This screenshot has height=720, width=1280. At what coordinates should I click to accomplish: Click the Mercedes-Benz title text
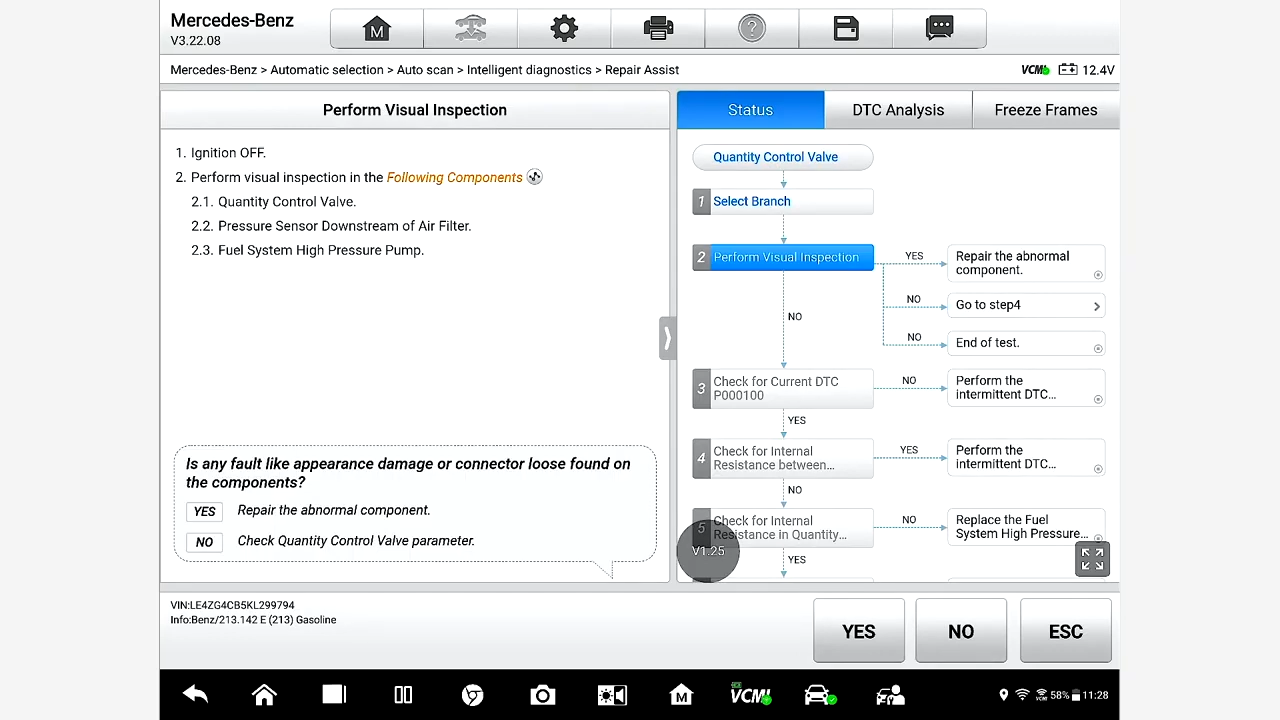(x=232, y=20)
